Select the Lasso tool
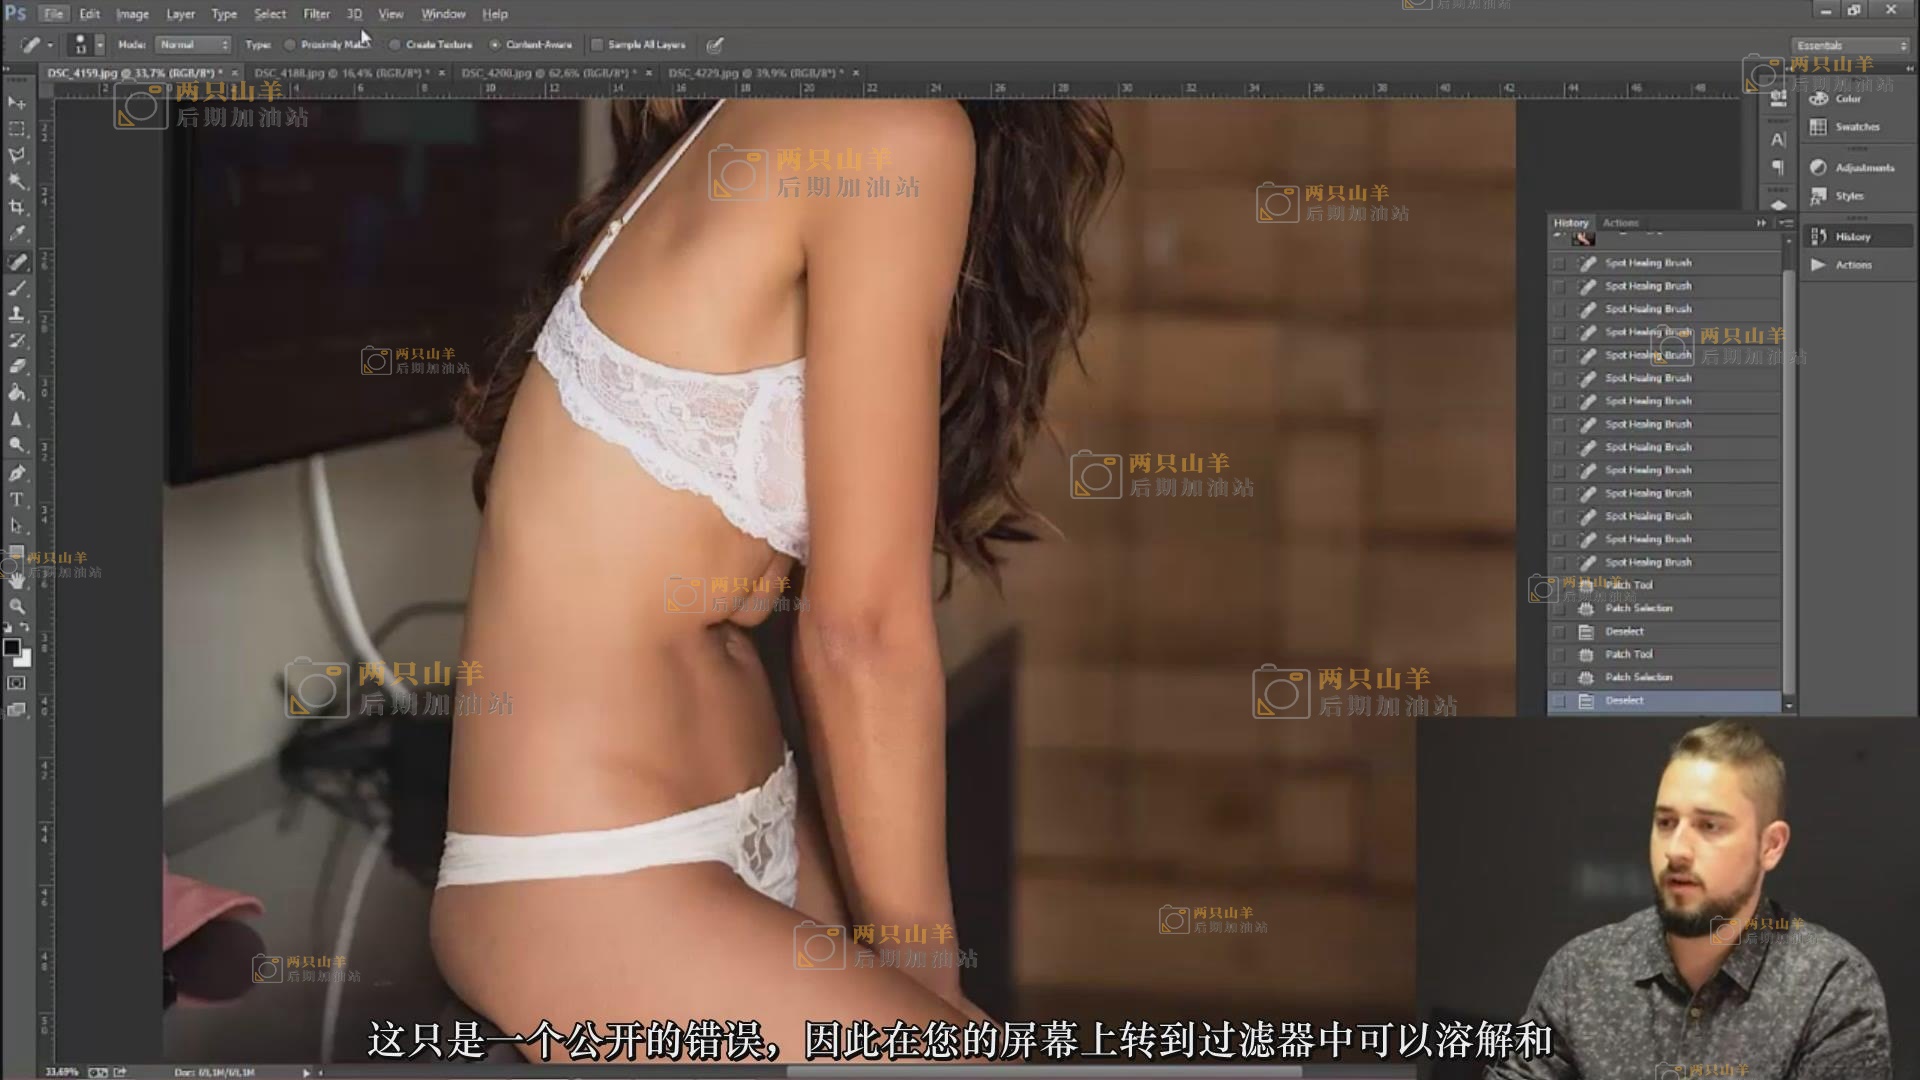The height and width of the screenshot is (1080, 1920). [17, 155]
